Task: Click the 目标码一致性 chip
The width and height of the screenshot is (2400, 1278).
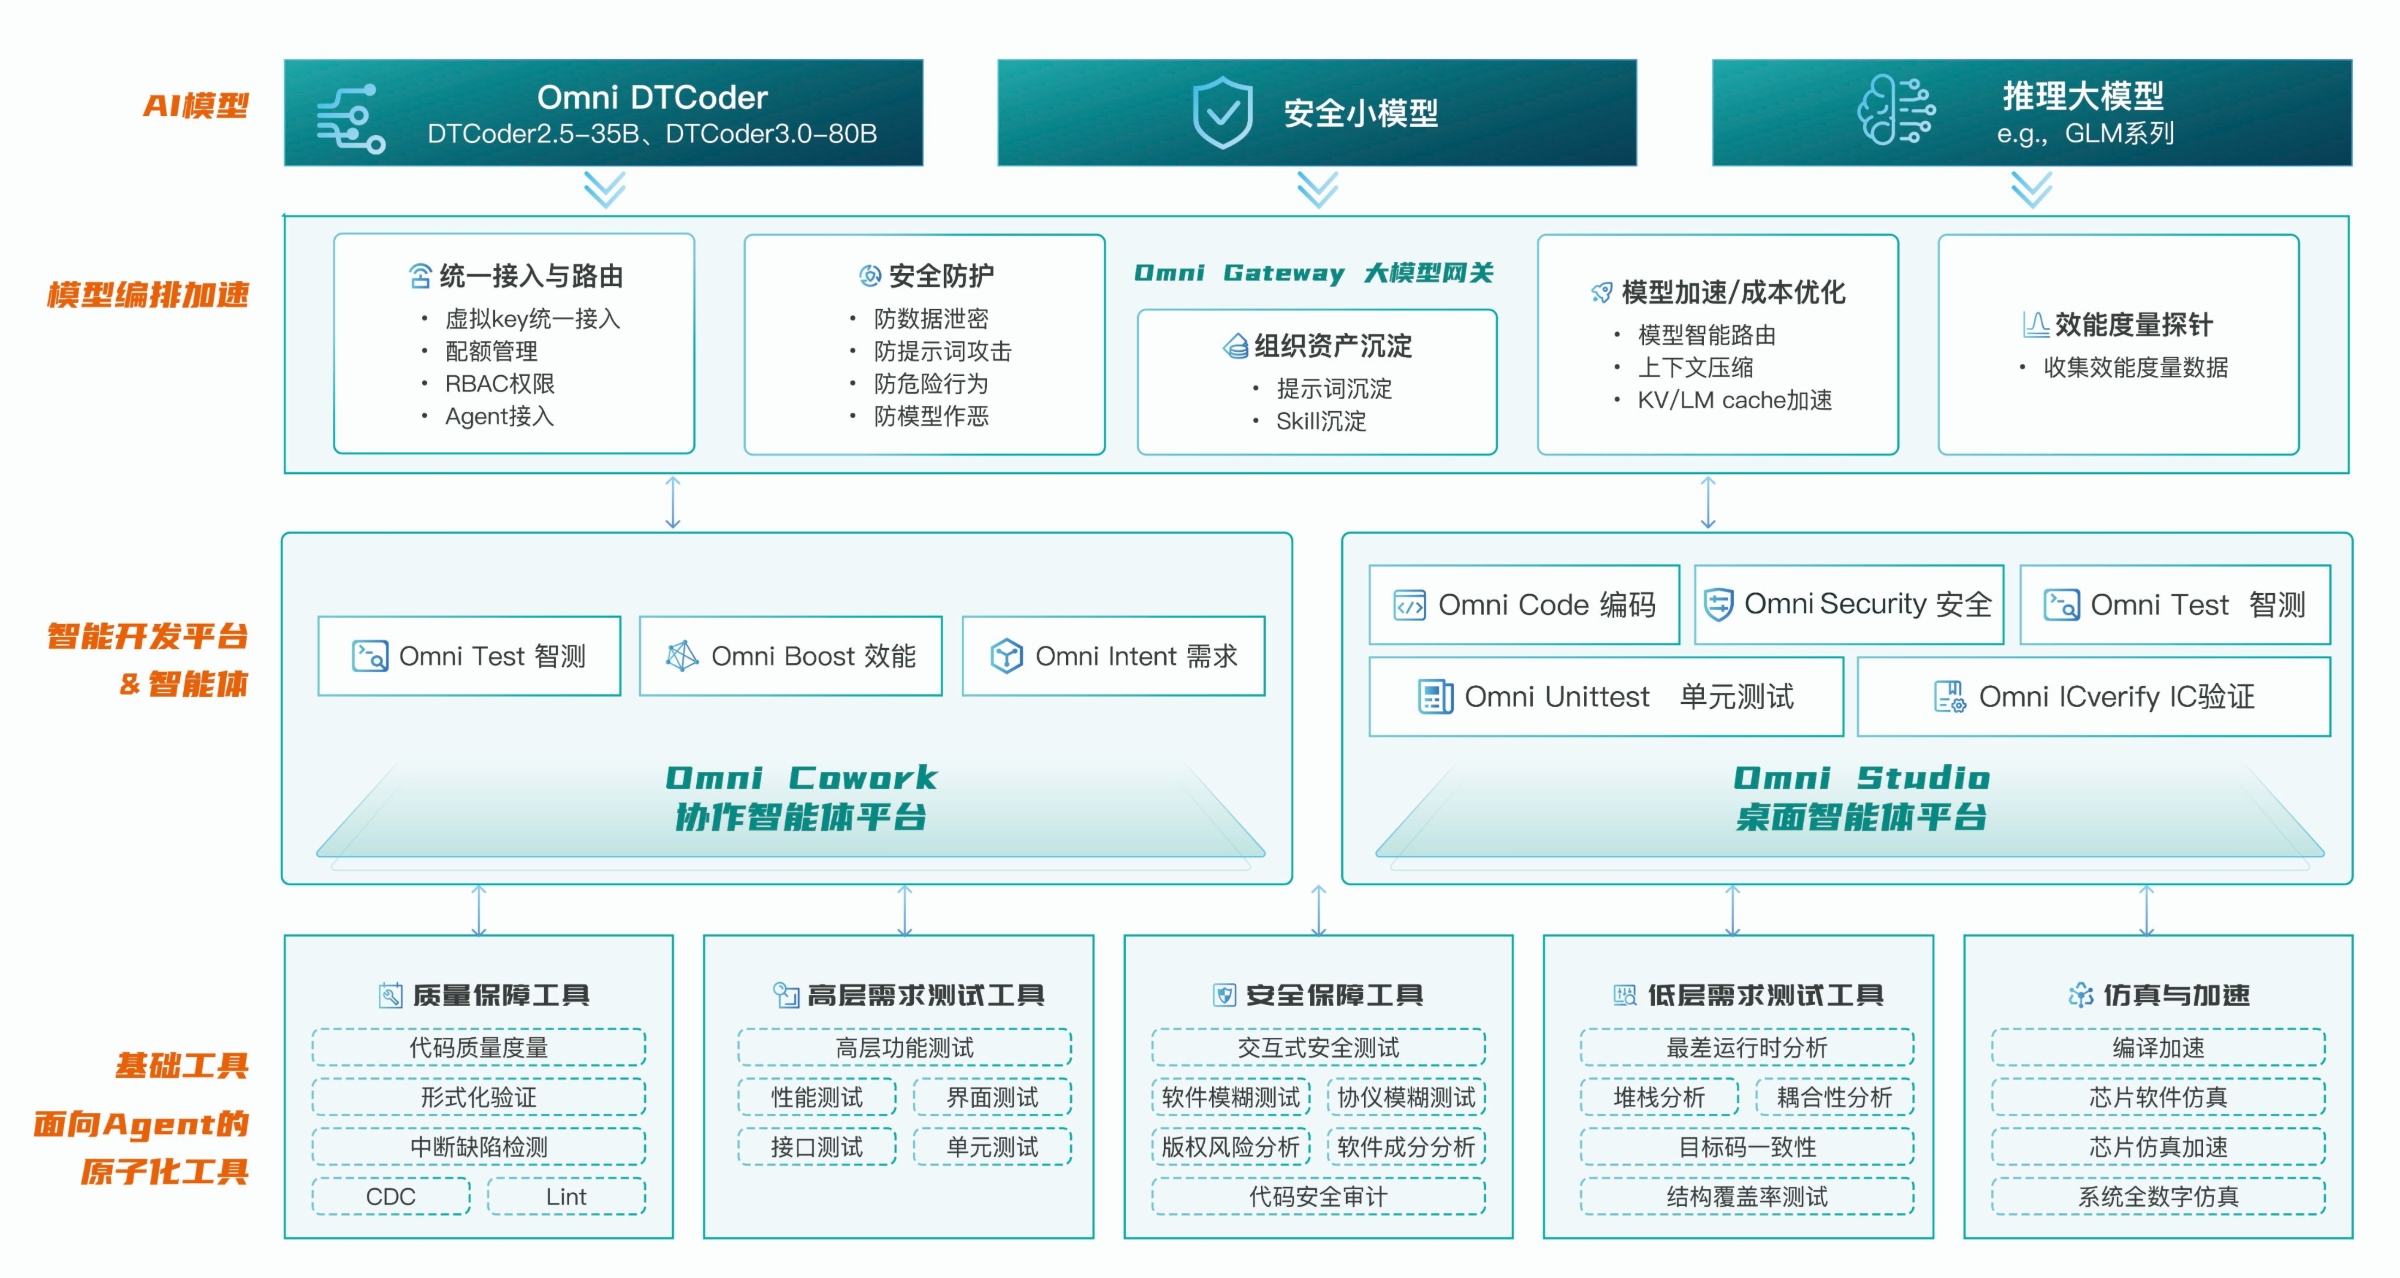Action: [1747, 1147]
